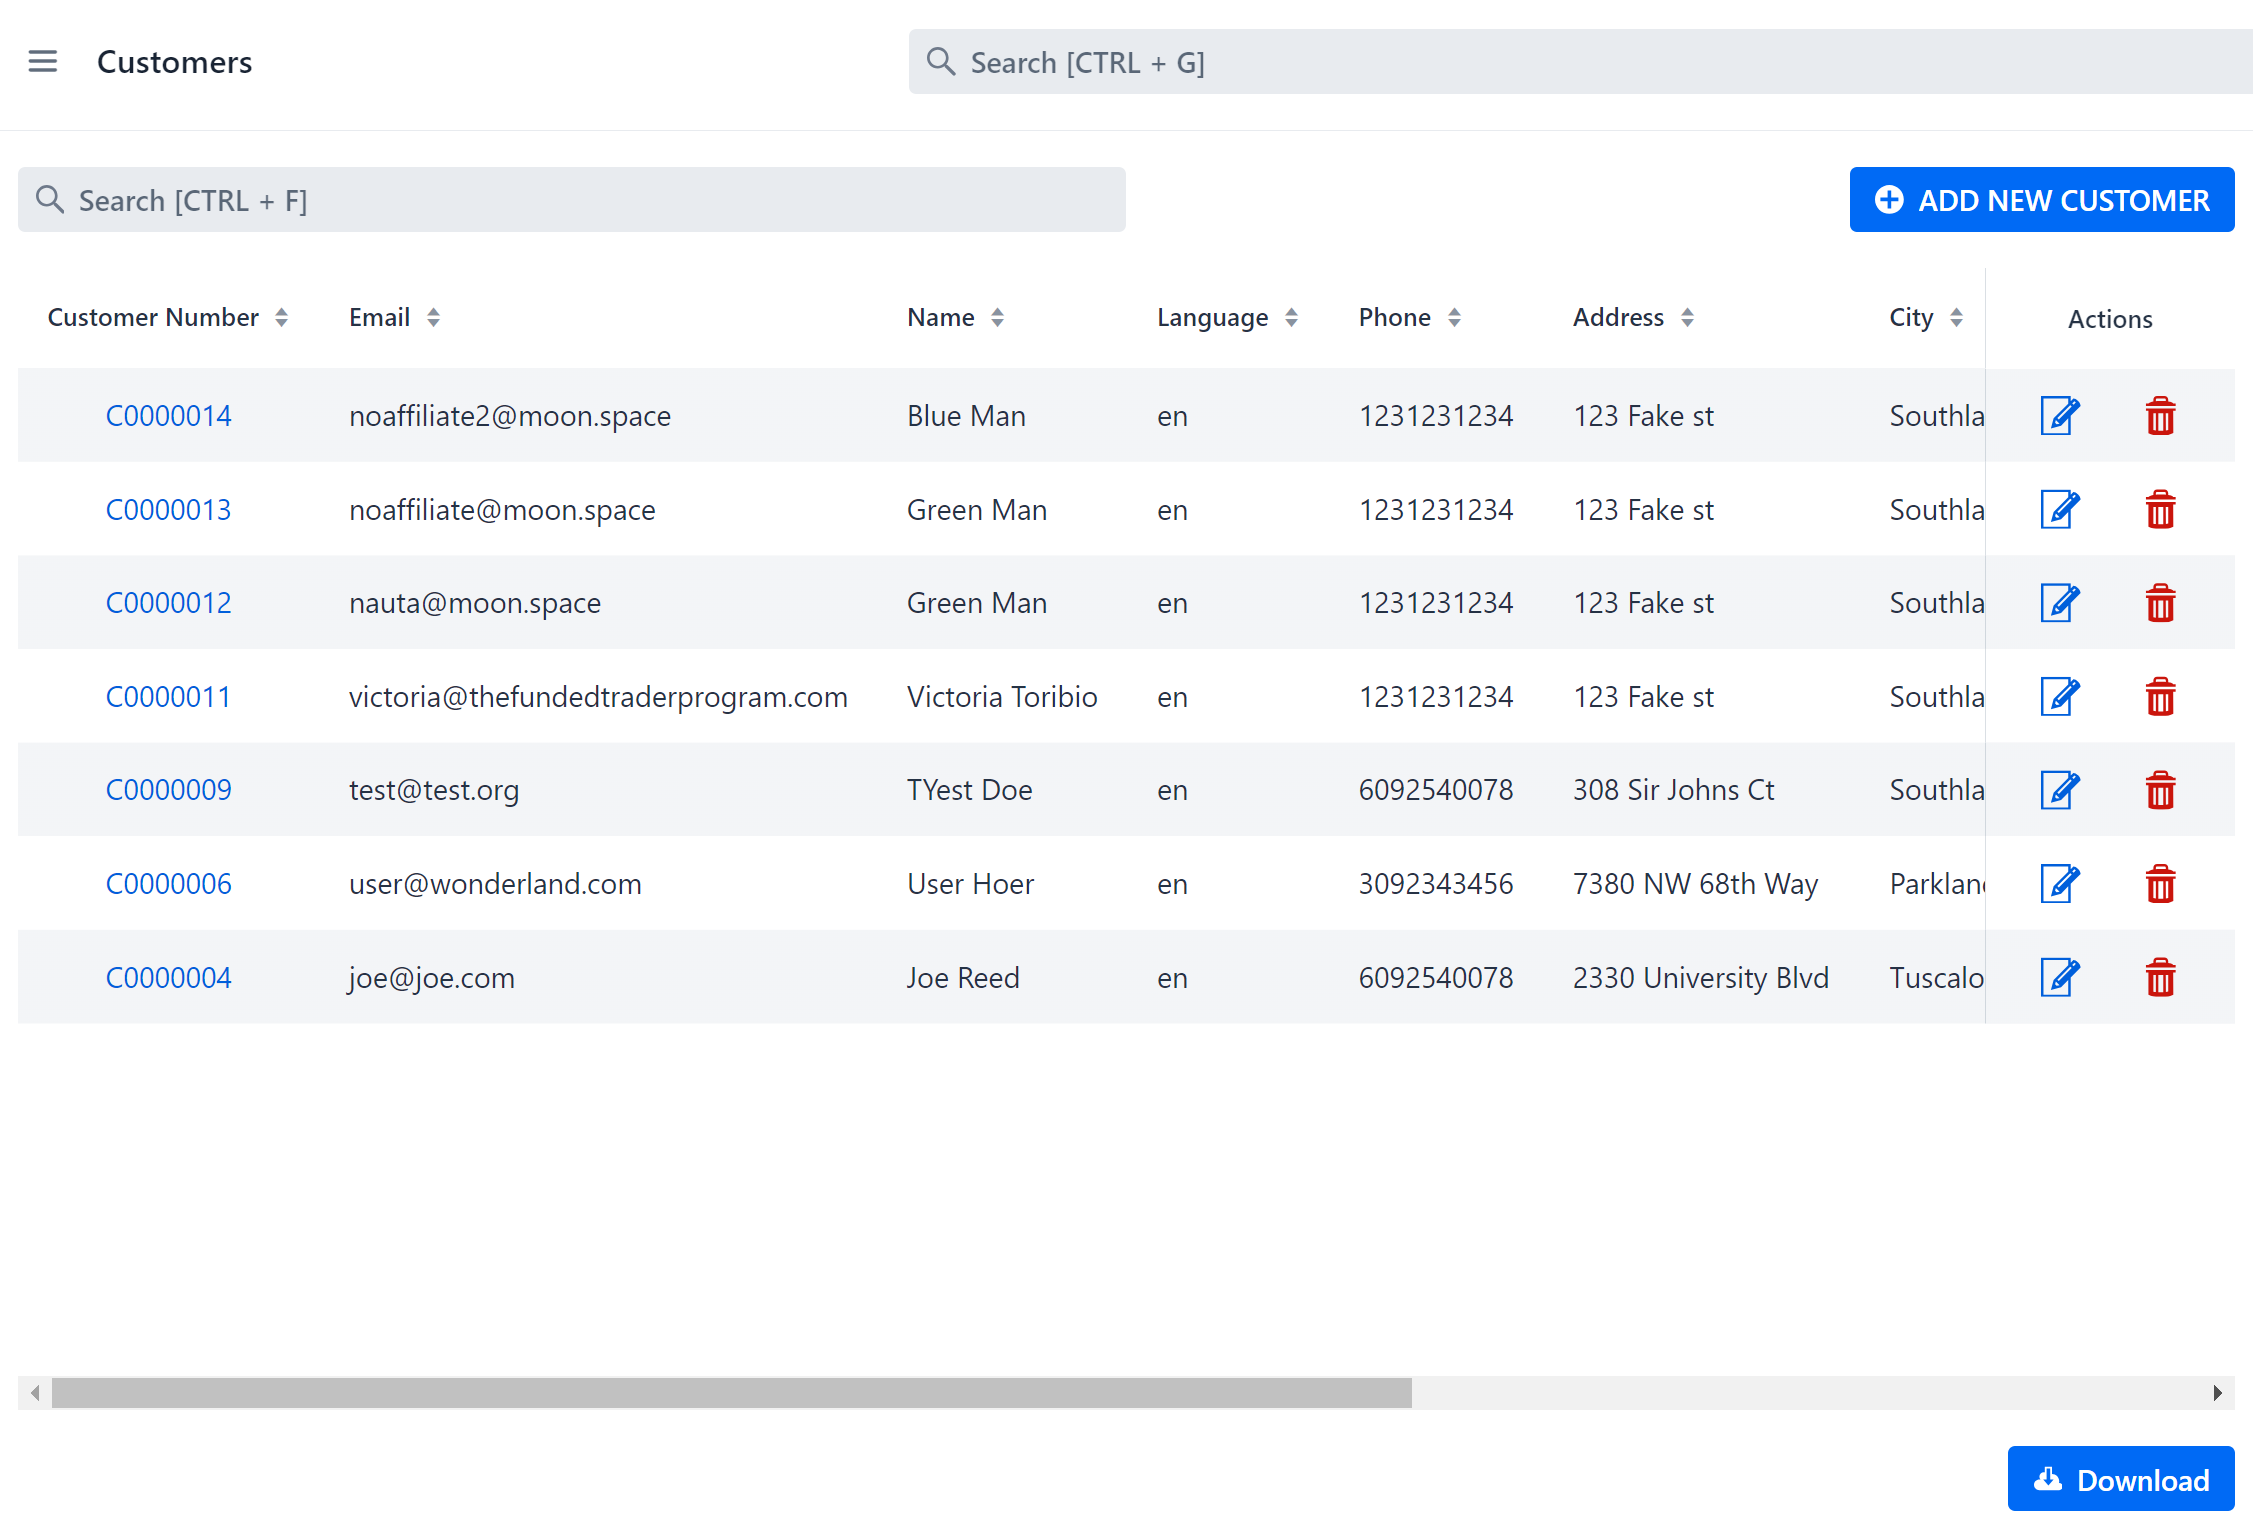
Task: Toggle sorting on the City column
Action: click(x=1957, y=316)
